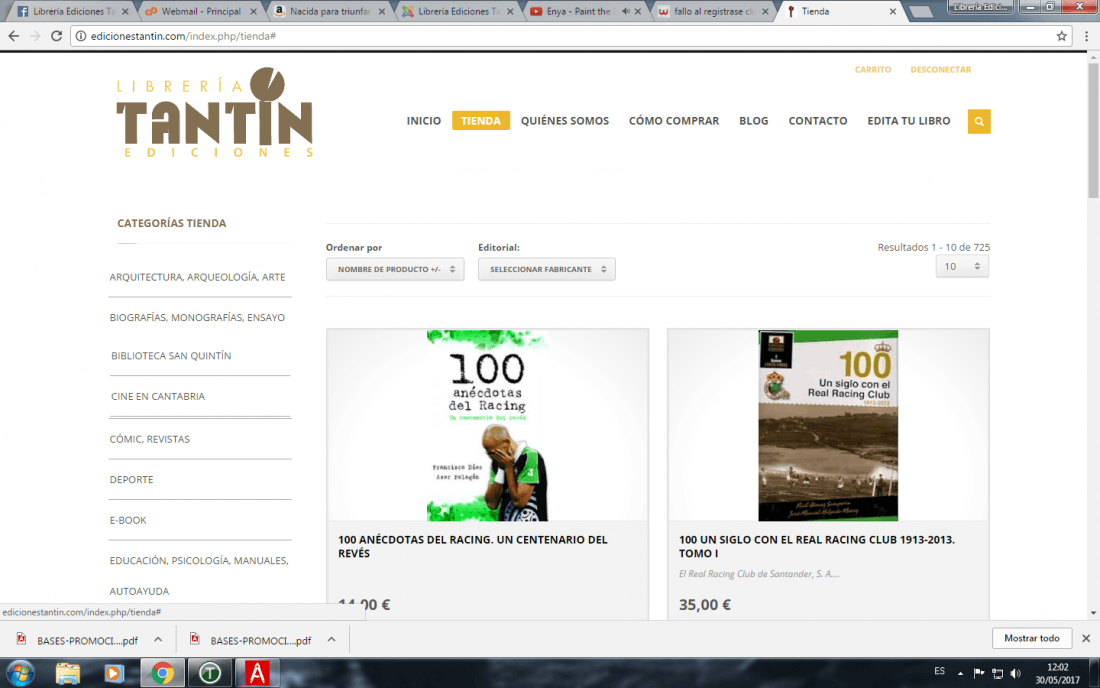Image resolution: width=1100 pixels, height=688 pixels.
Task: Switch to fallo al registrarse tab
Action: (713, 11)
